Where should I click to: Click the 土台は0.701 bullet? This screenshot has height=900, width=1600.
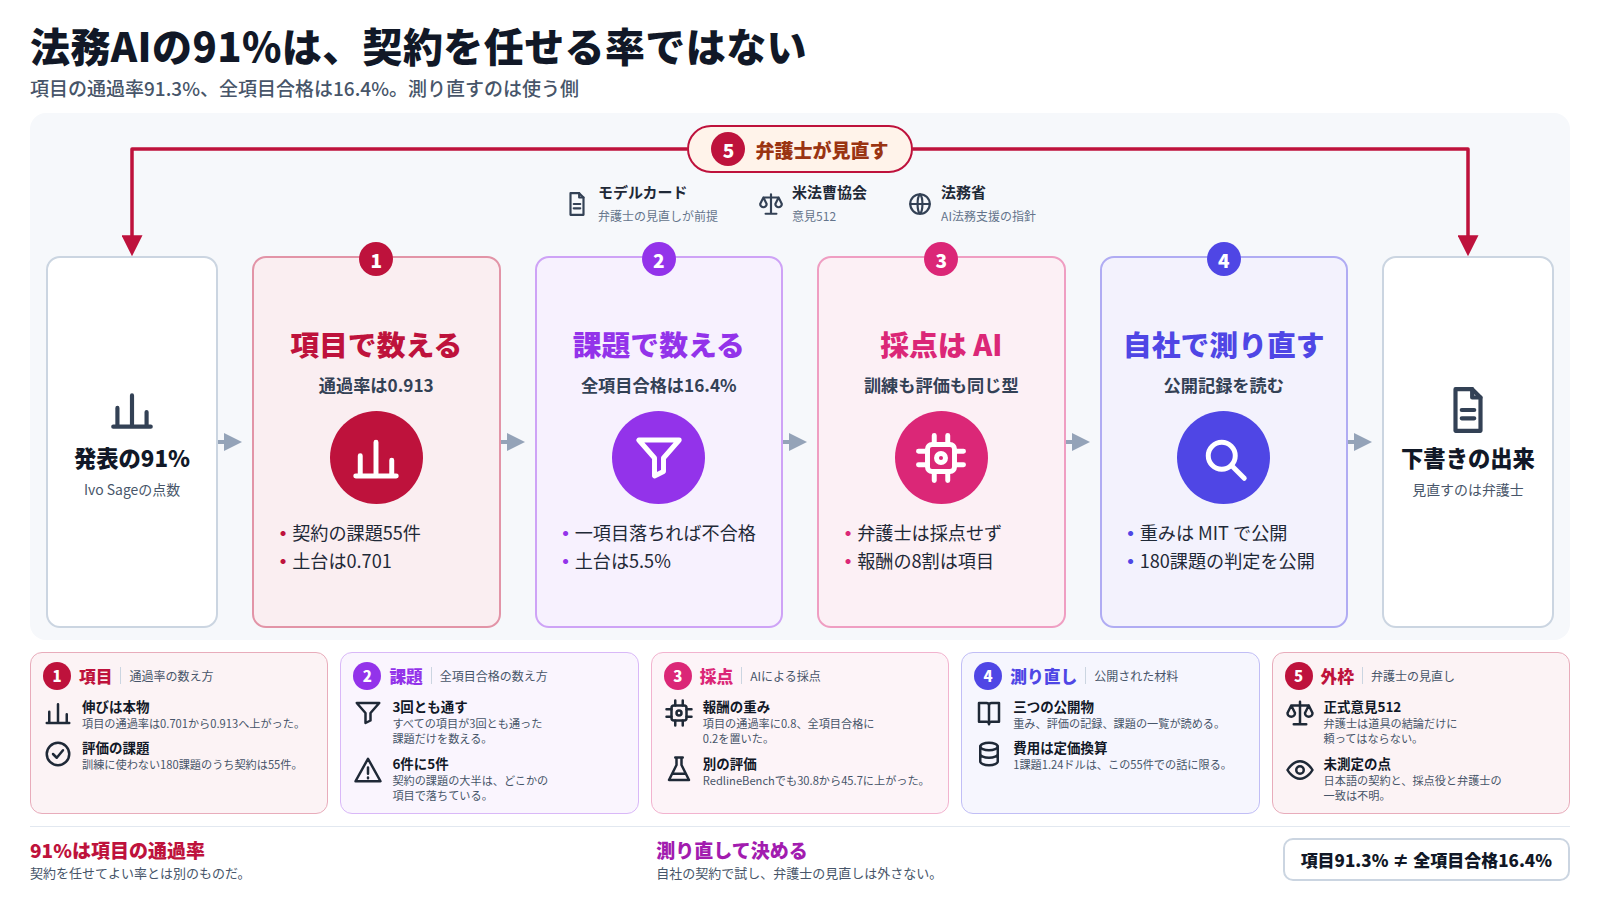click(342, 561)
